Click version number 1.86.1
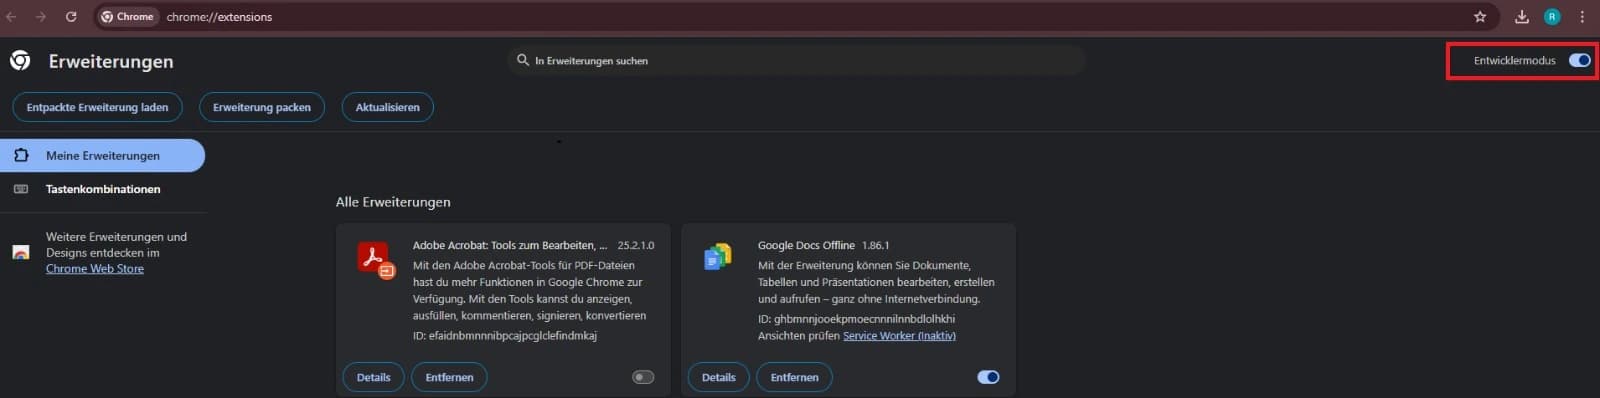Image resolution: width=1600 pixels, height=398 pixels. (x=876, y=245)
